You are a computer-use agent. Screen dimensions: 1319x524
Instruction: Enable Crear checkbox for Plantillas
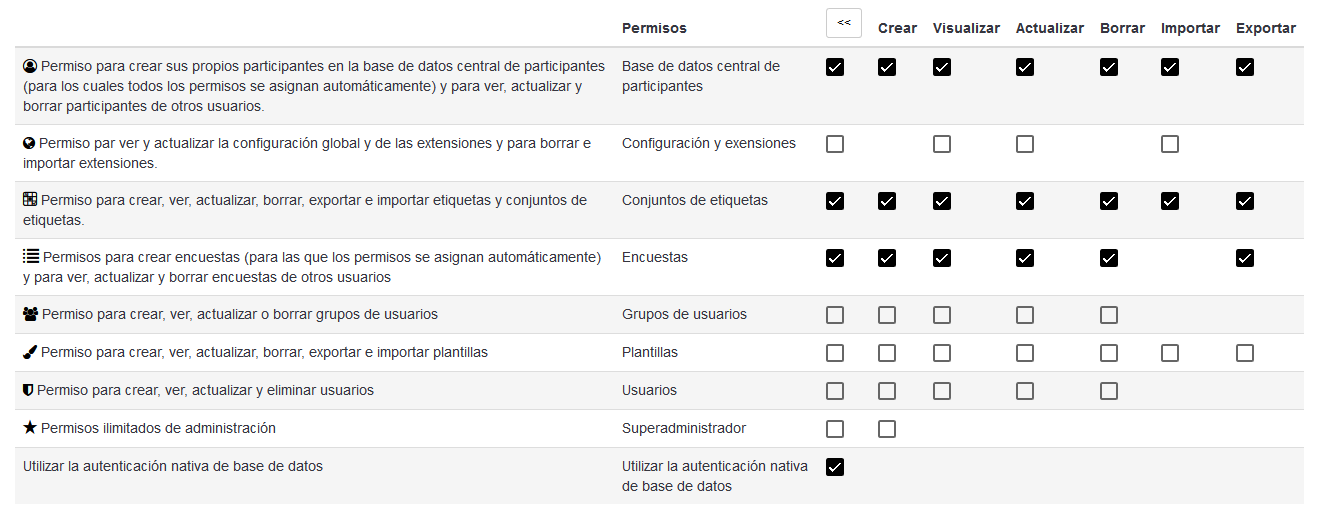coord(887,353)
